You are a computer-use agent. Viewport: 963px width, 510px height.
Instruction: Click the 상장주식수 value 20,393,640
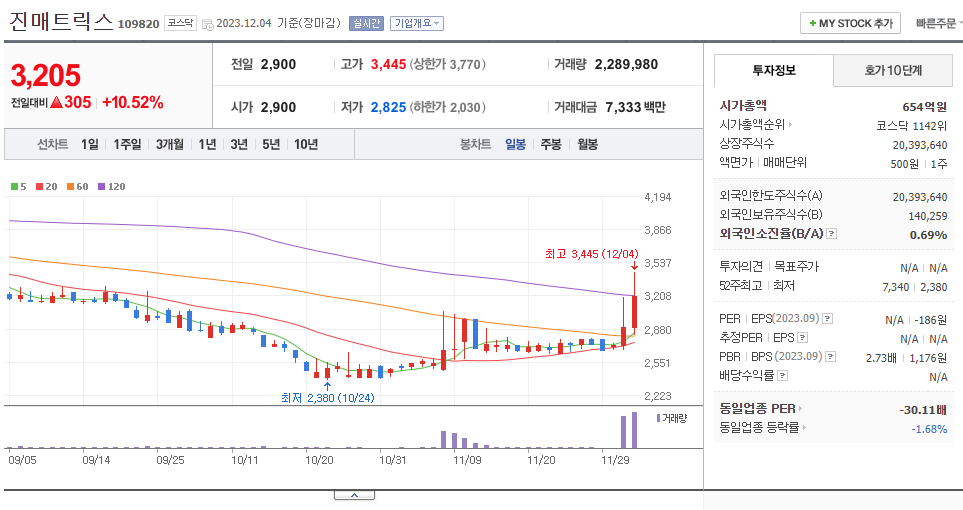pyautogui.click(x=920, y=145)
